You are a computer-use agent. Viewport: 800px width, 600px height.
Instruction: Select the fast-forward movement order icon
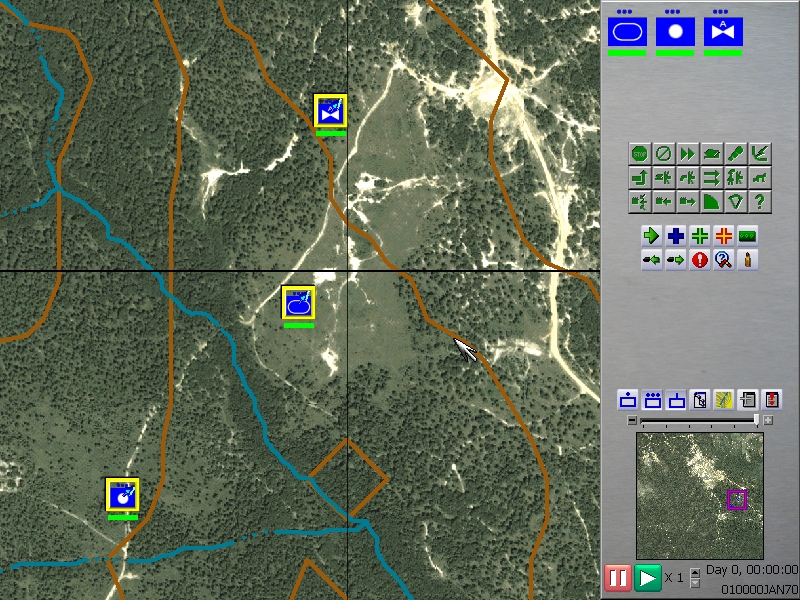687,152
